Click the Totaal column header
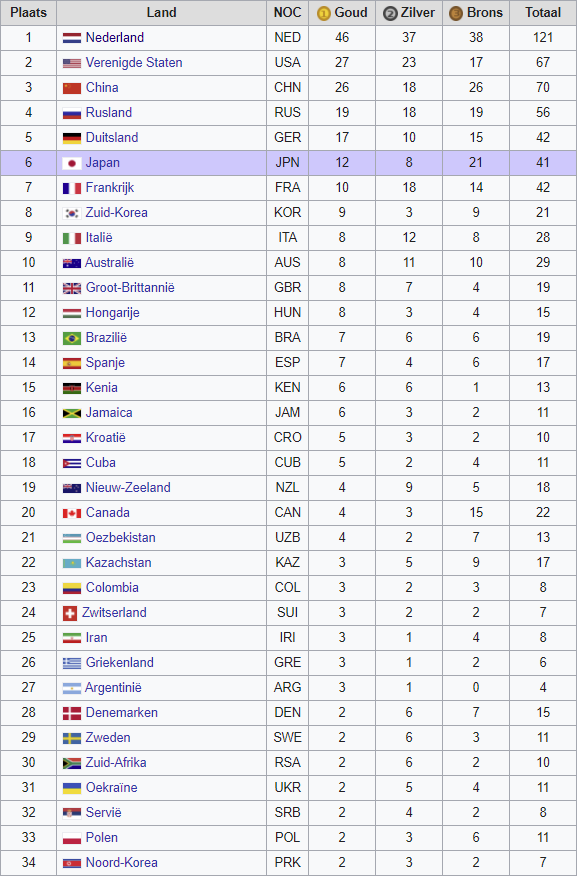The height and width of the screenshot is (876, 577). tap(543, 13)
